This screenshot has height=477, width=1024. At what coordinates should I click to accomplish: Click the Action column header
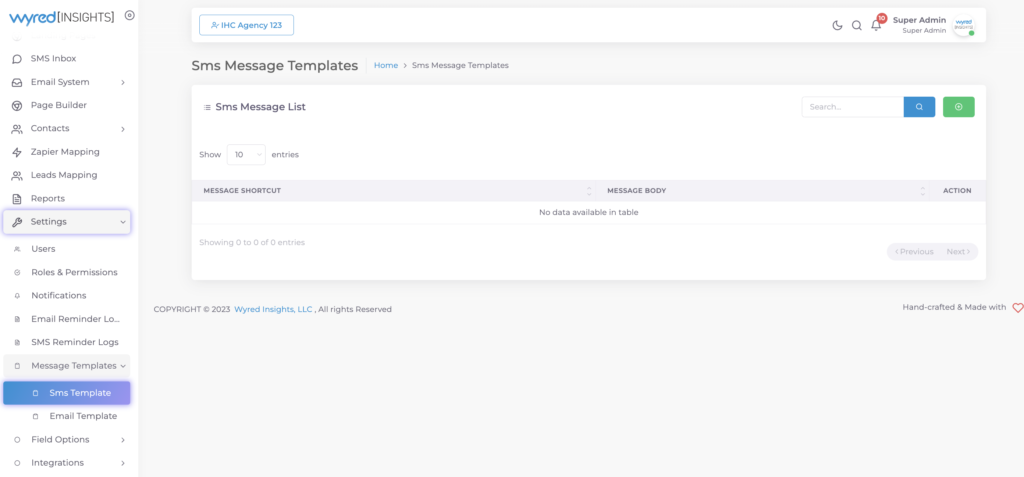point(957,191)
